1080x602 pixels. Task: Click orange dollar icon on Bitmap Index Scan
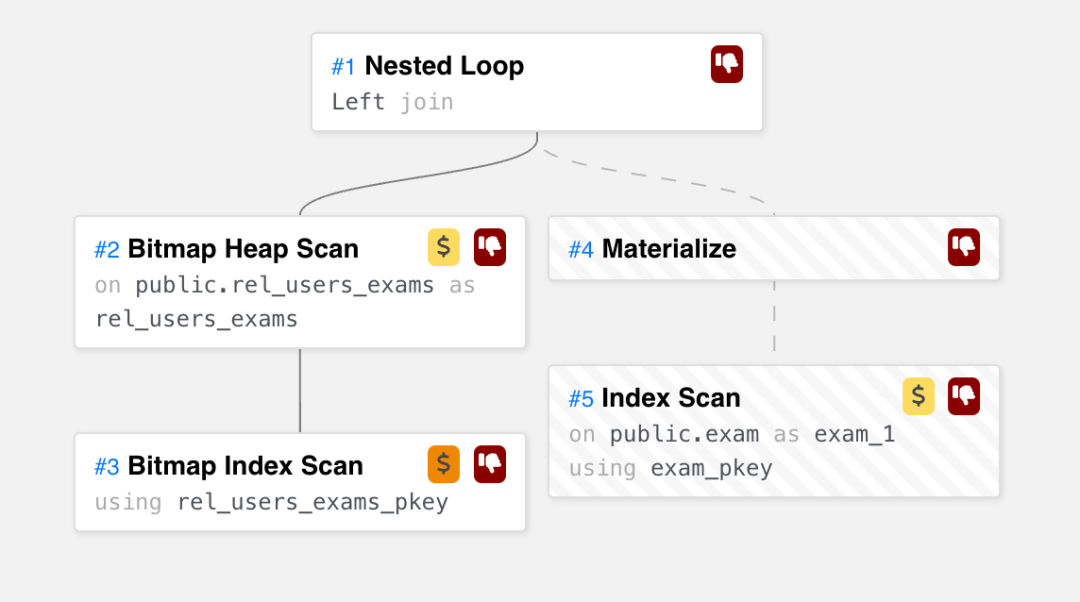coord(444,464)
